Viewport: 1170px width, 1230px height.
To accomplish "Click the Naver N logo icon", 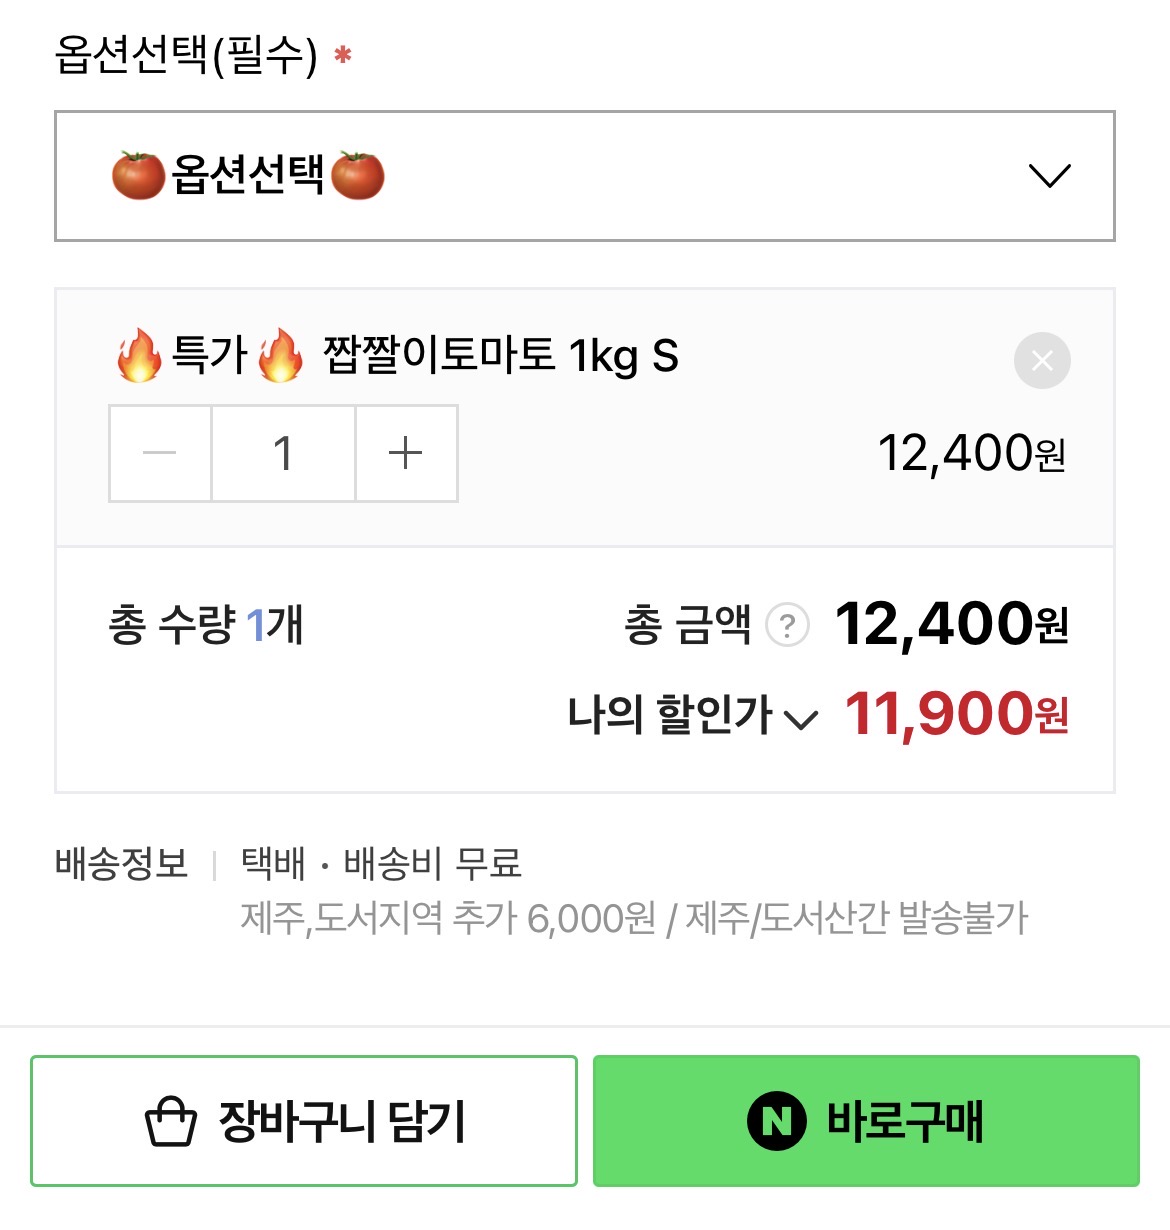I will pos(776,1121).
